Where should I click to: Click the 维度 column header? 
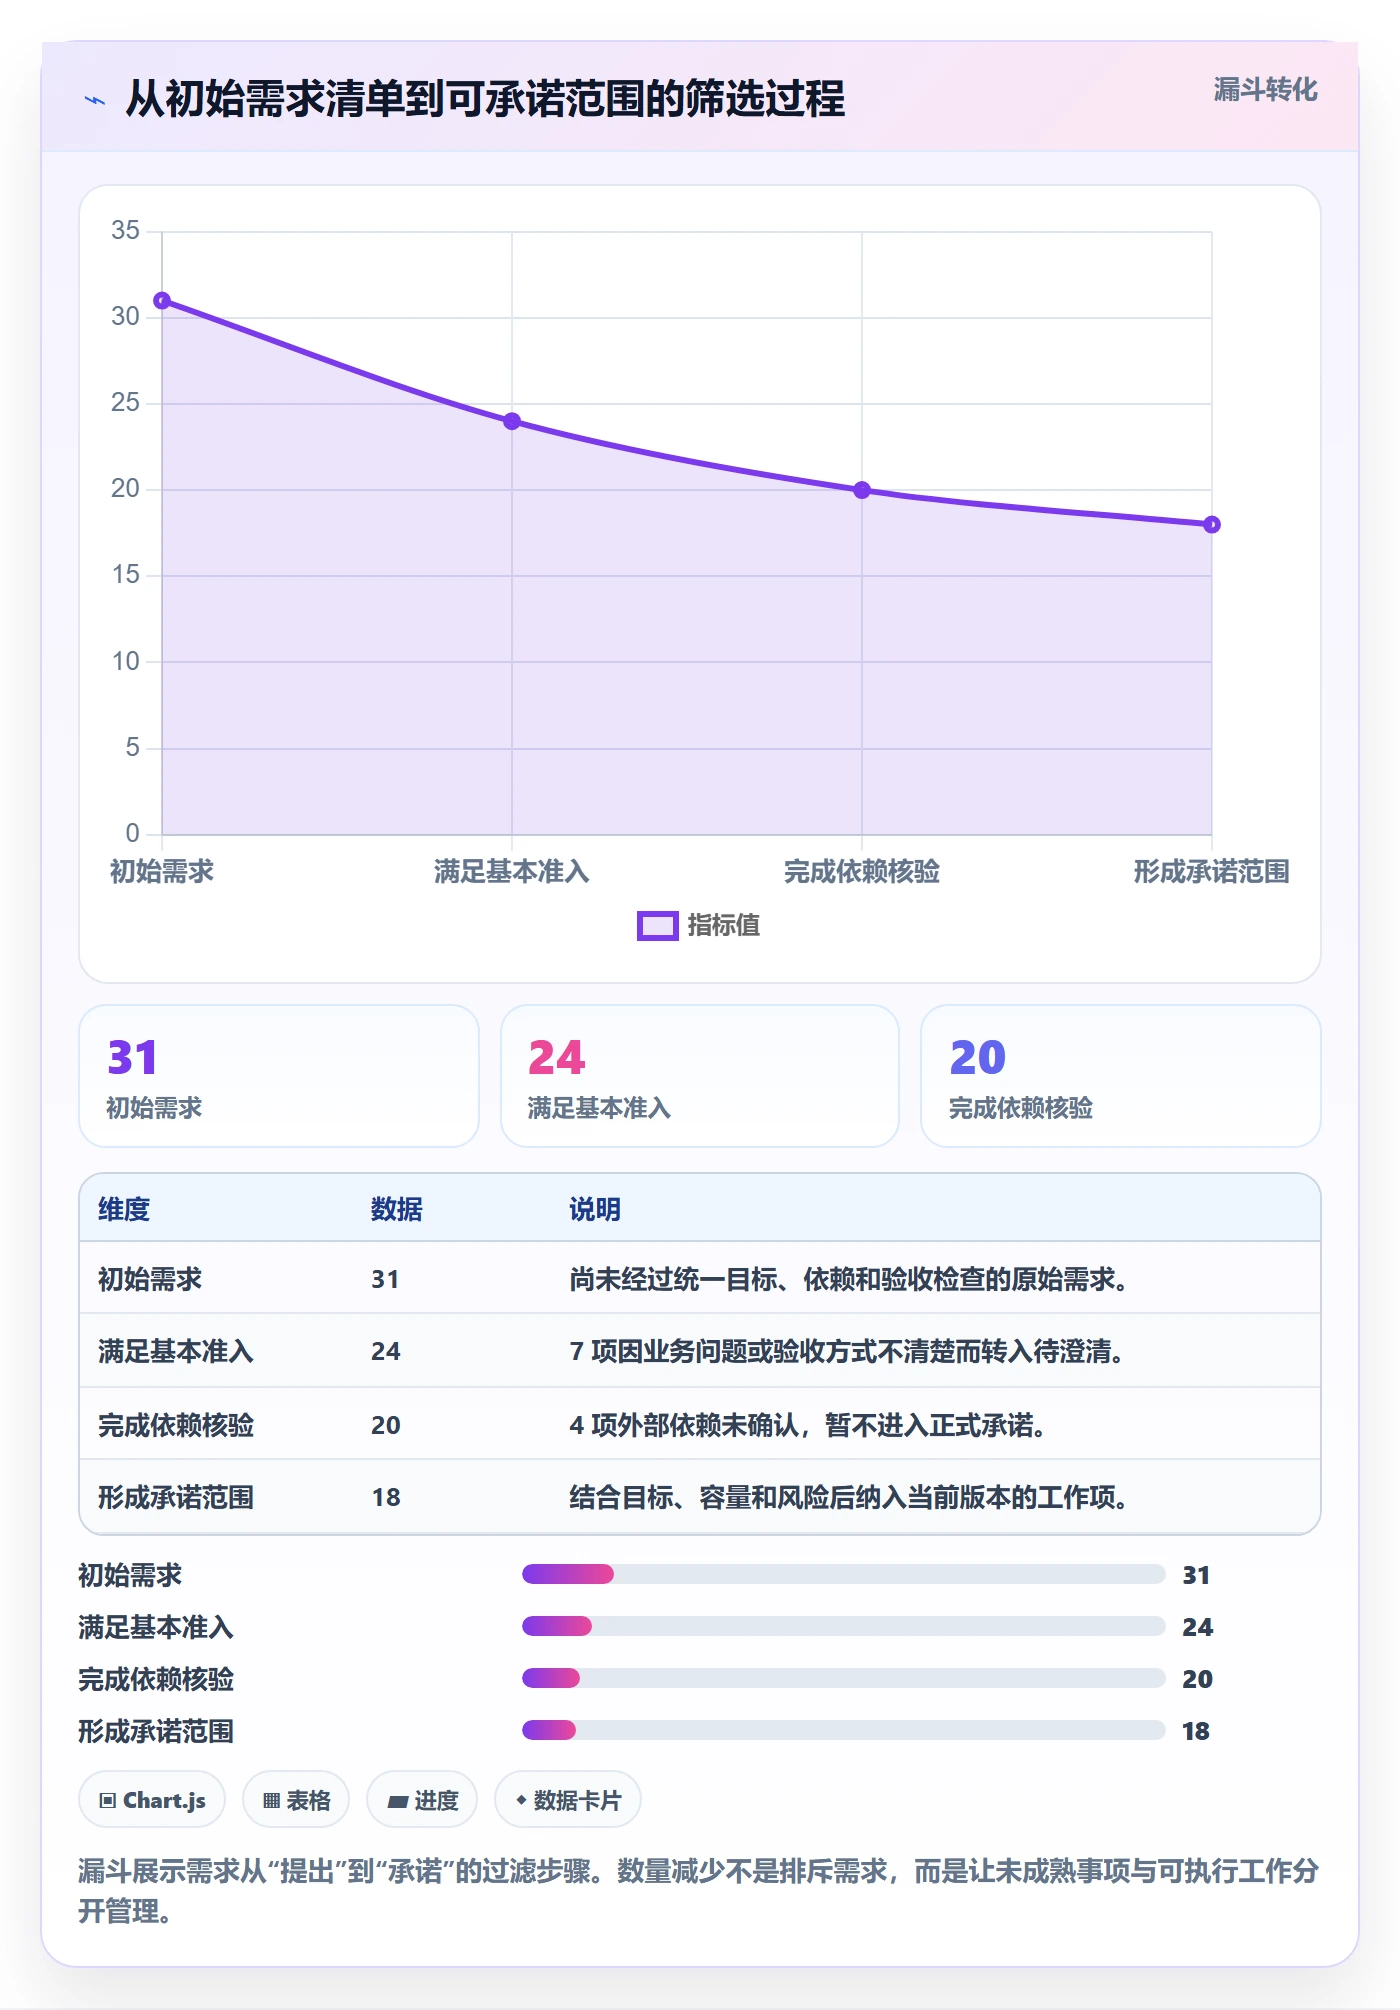124,1209
